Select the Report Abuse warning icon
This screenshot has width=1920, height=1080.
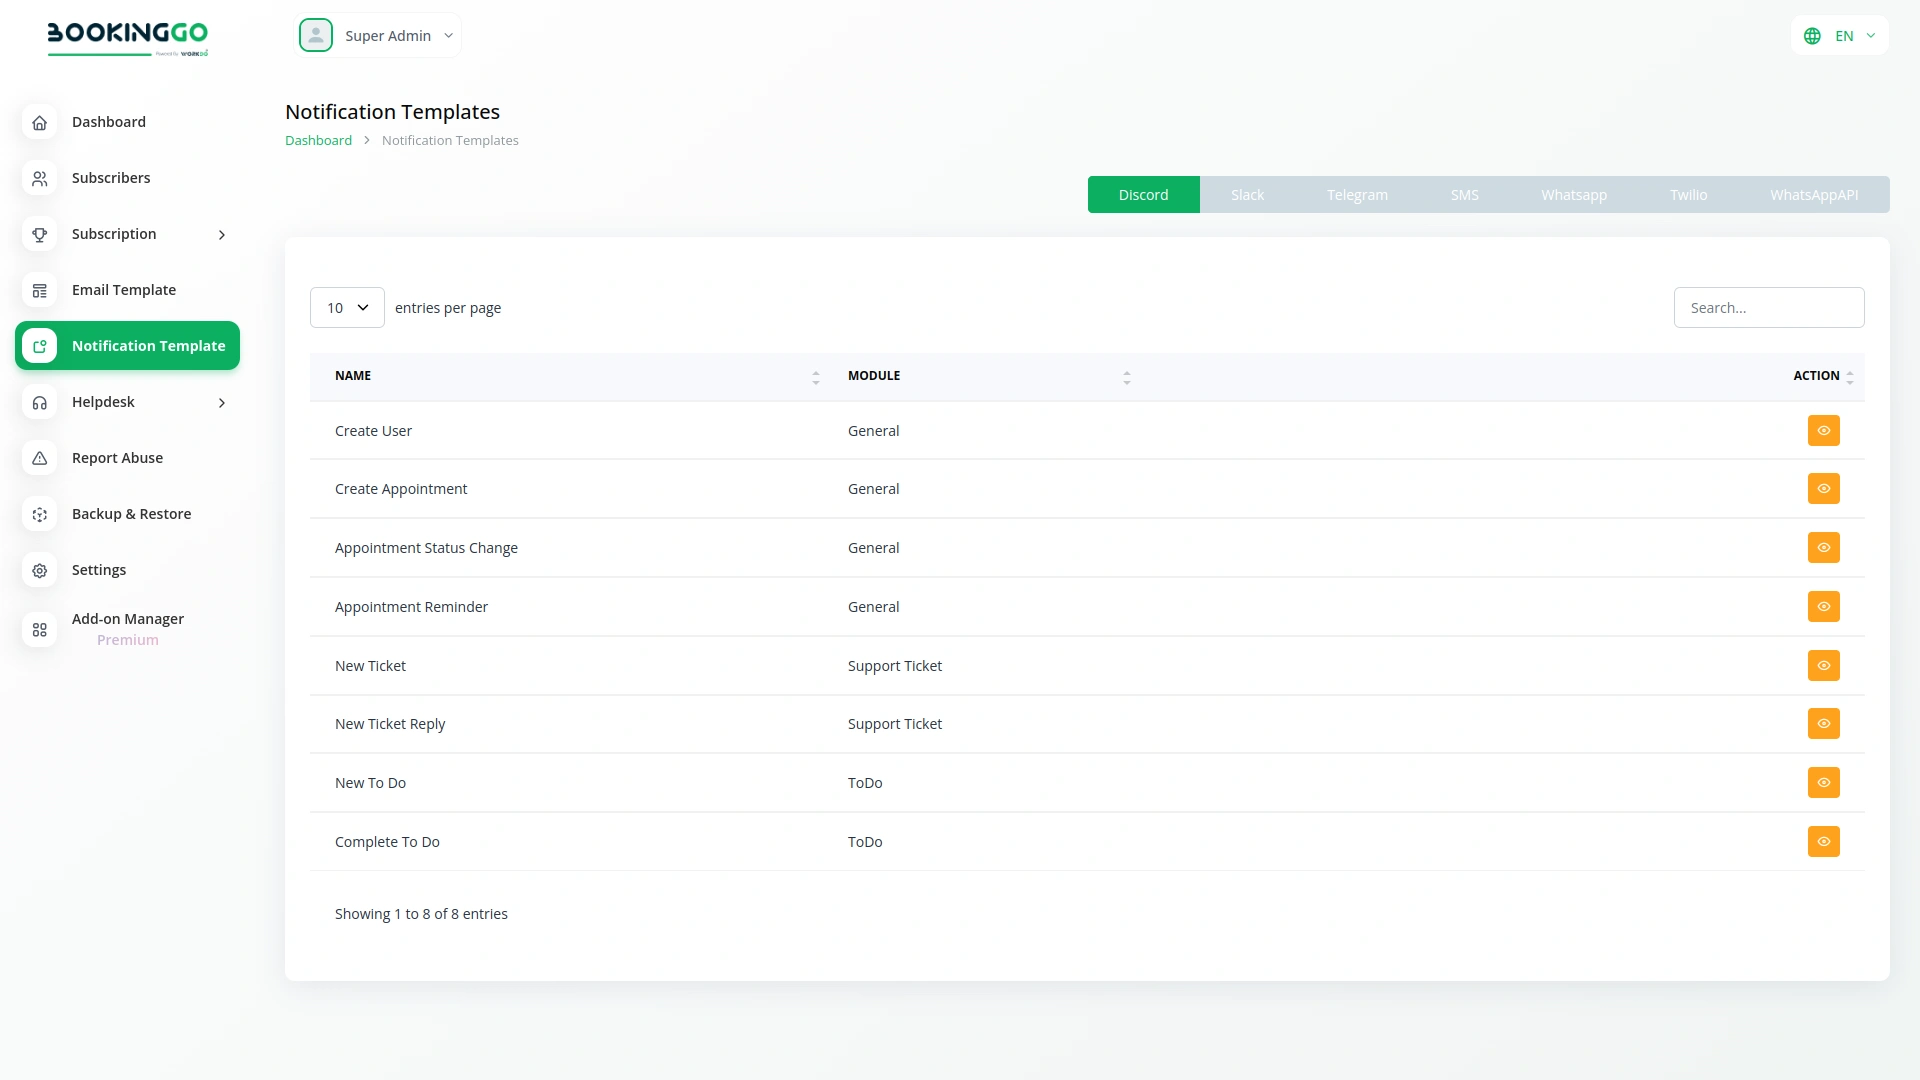[x=39, y=458]
